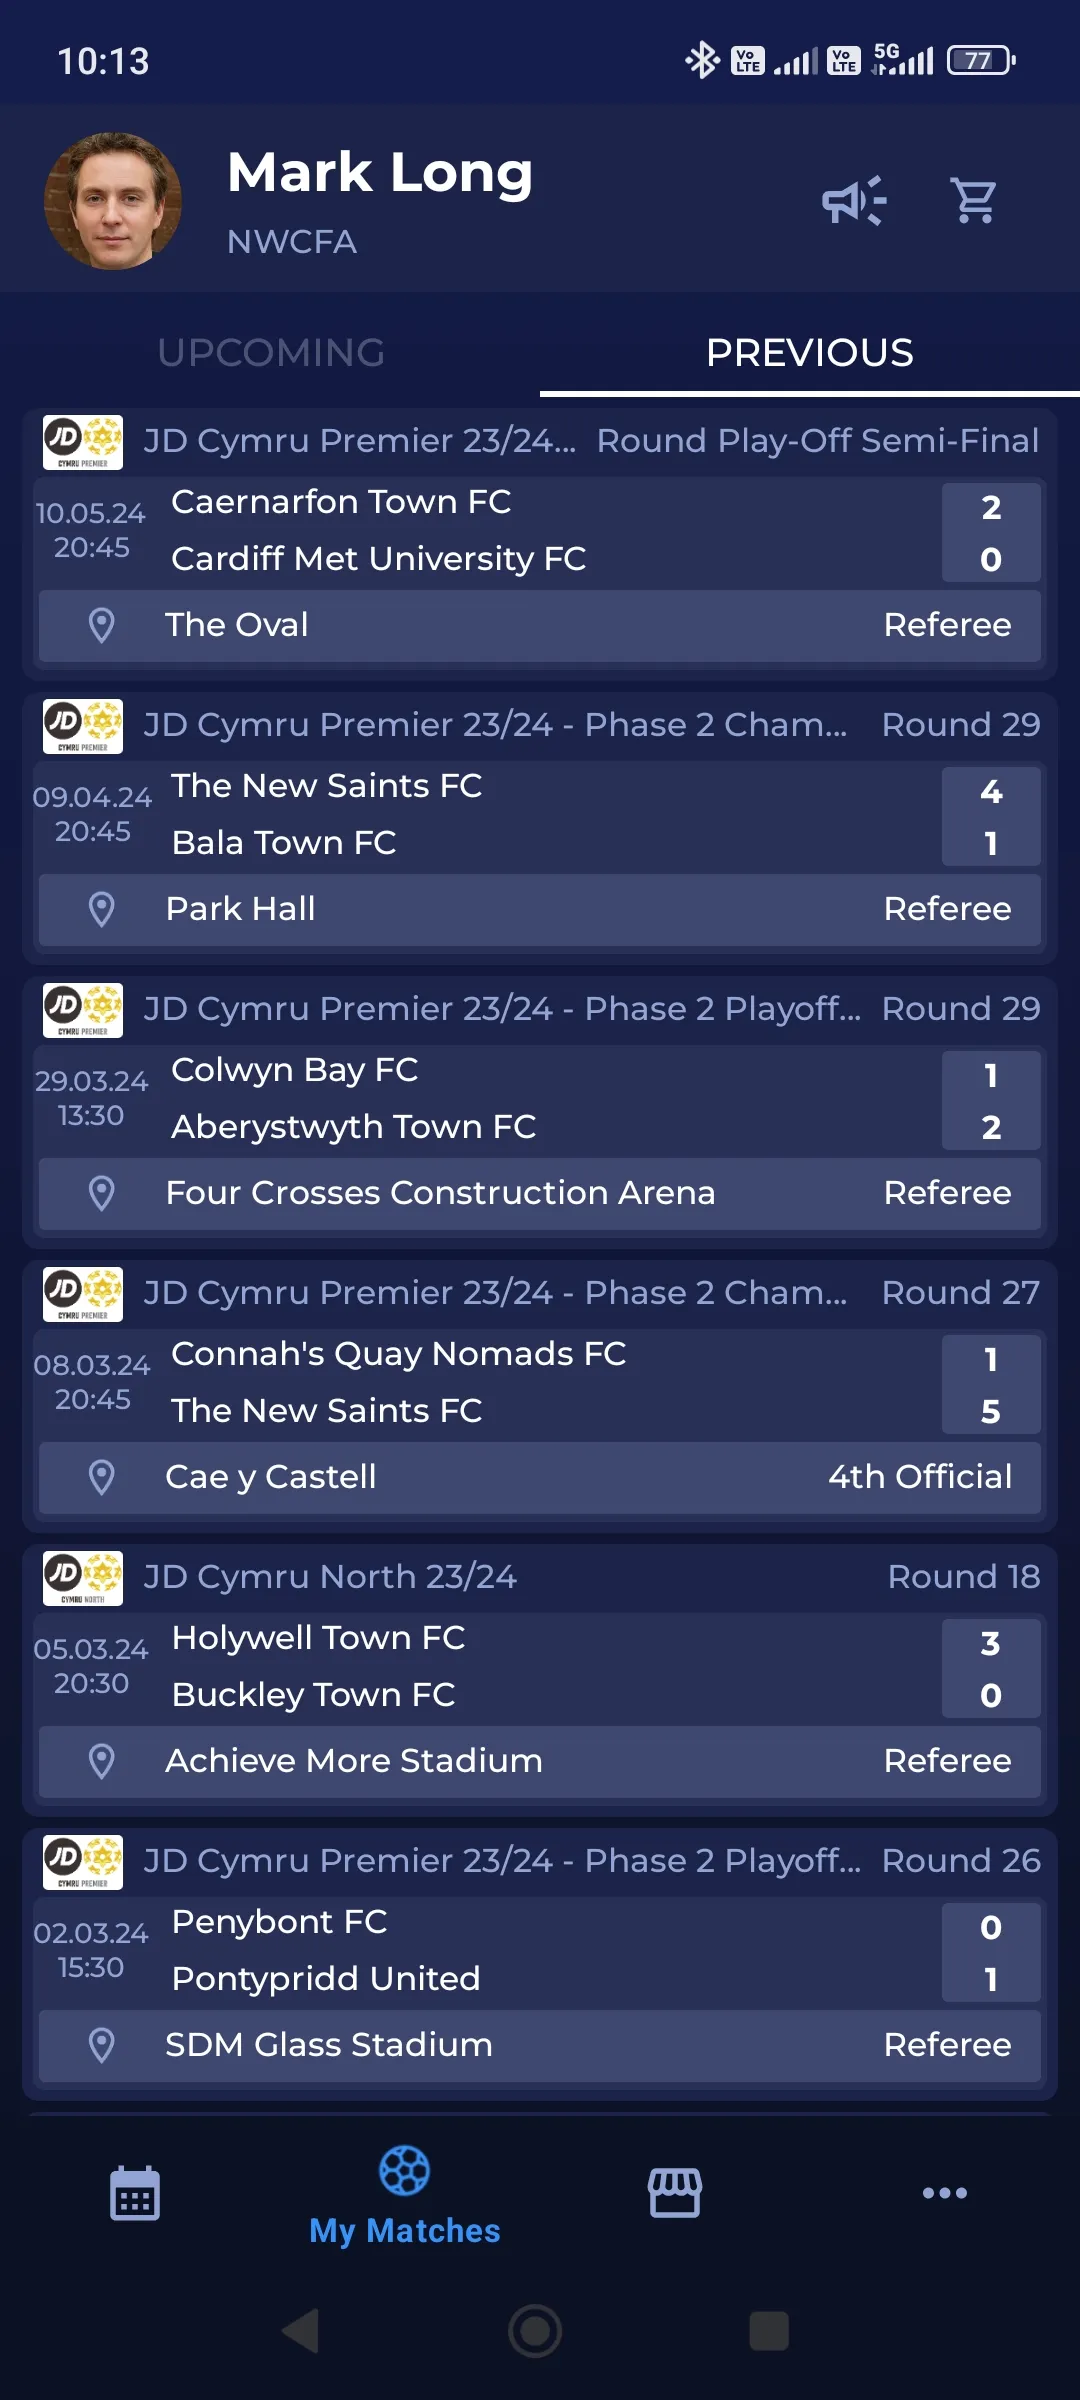Tap the location pin next to The Oval

101,625
